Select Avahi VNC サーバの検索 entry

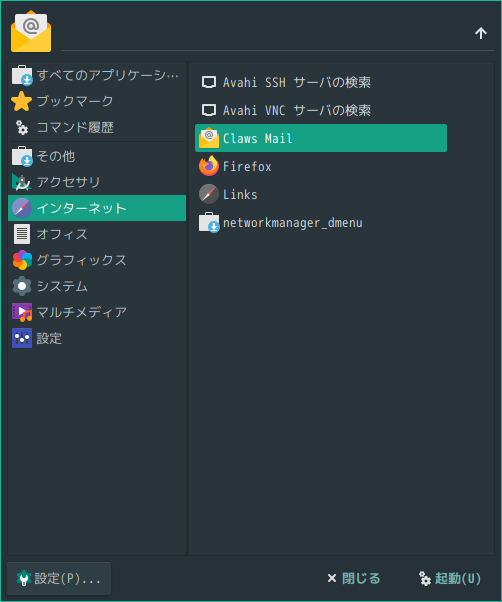[321, 110]
